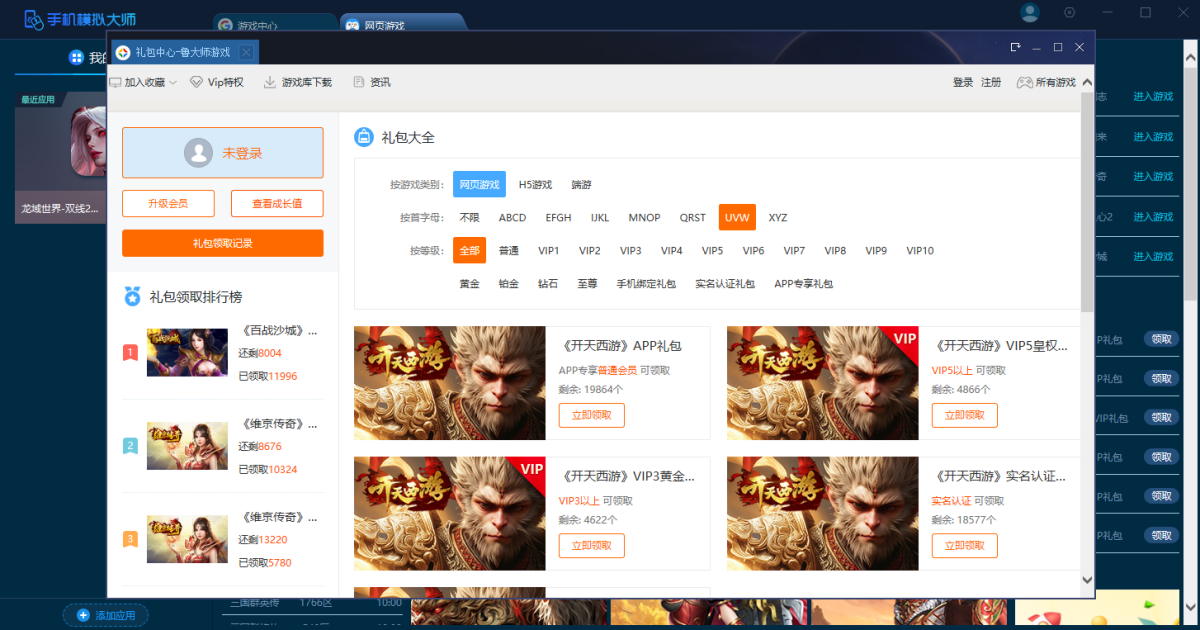Choose the VIP3 level filter
The image size is (1200, 630).
[630, 251]
